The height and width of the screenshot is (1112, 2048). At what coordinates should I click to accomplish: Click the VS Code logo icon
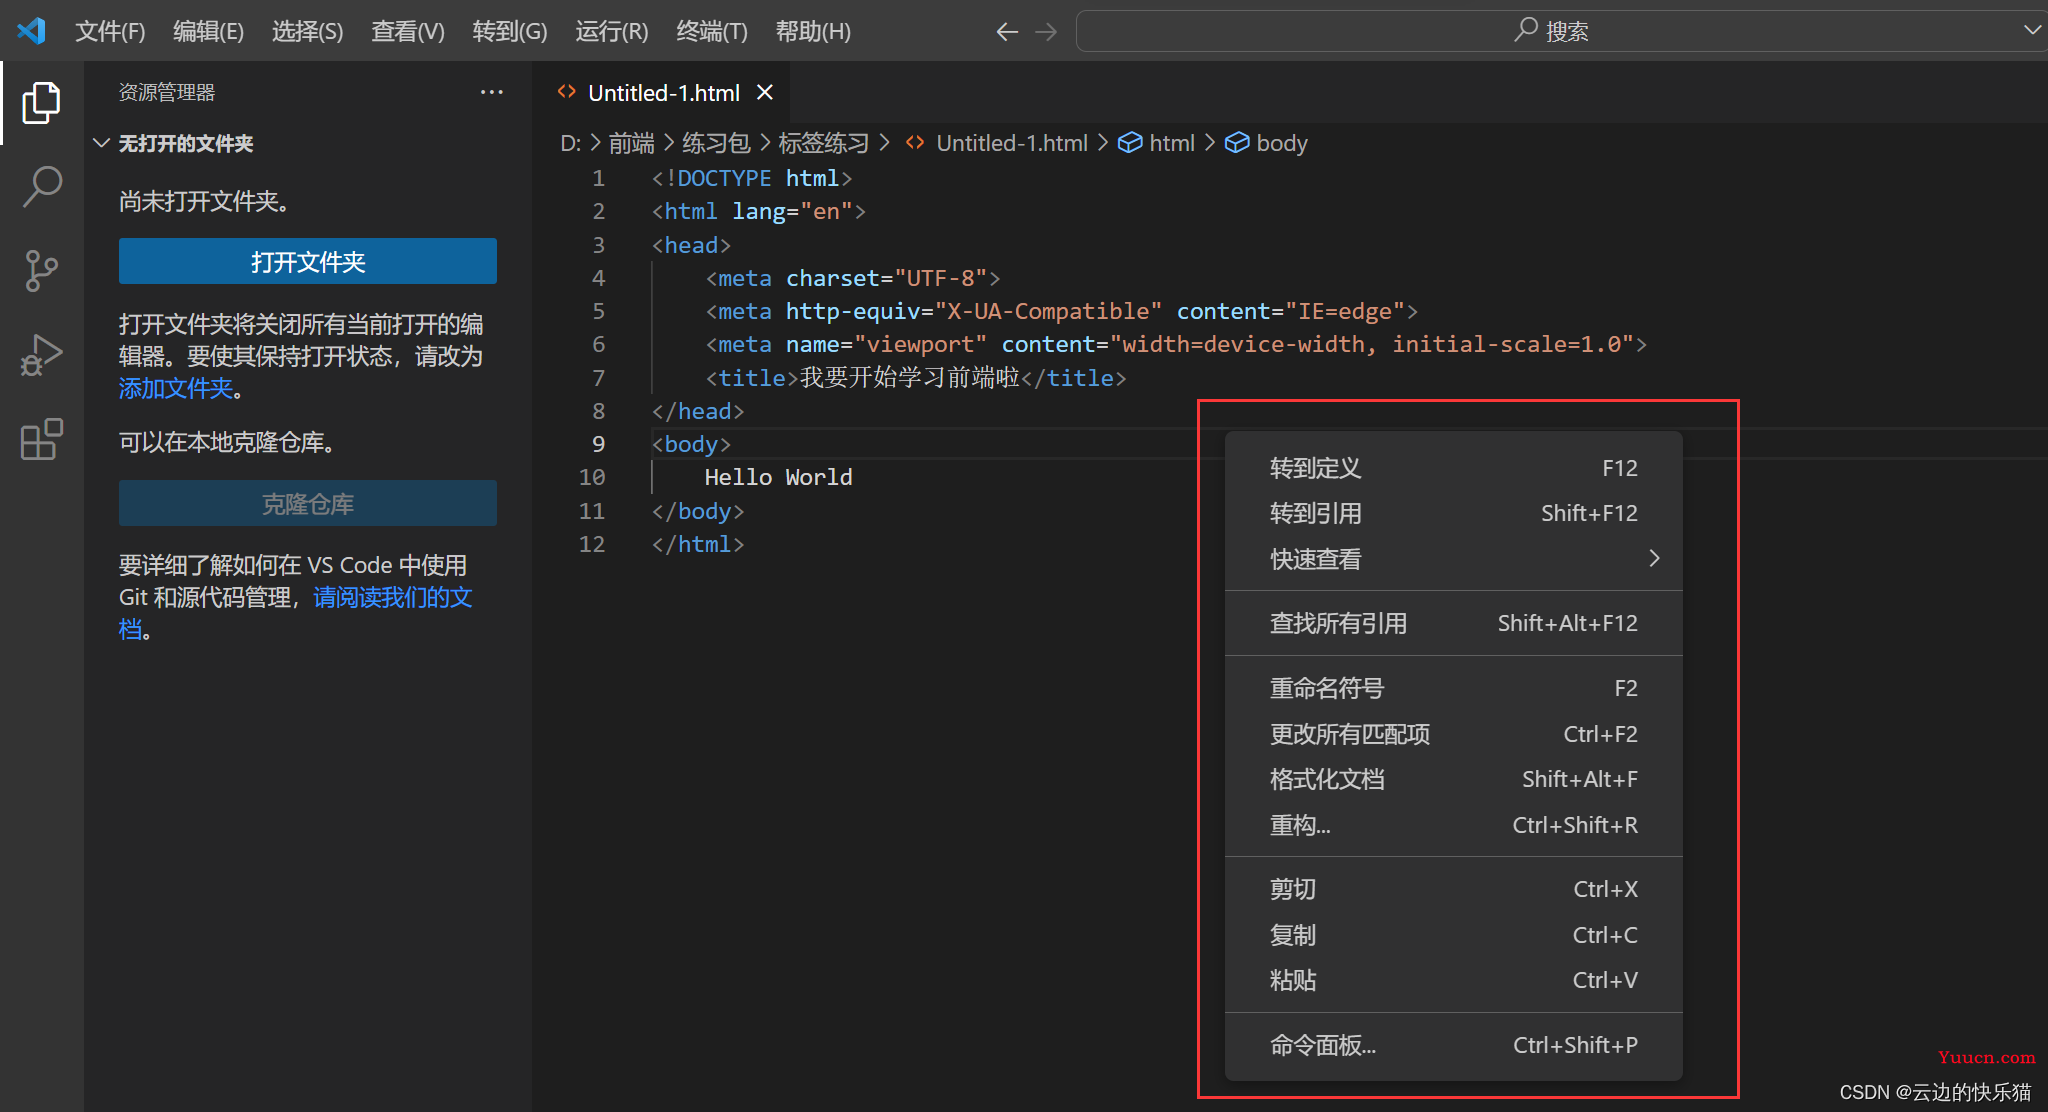coord(31,31)
